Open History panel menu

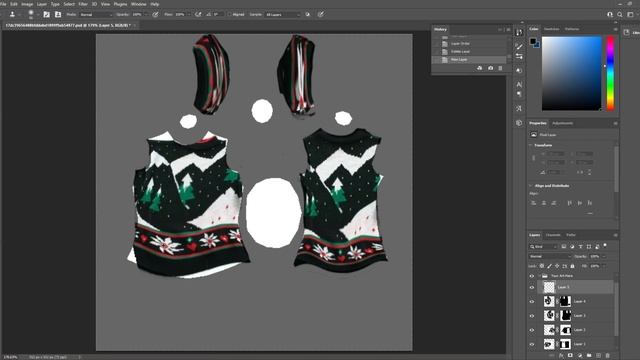pos(508,29)
